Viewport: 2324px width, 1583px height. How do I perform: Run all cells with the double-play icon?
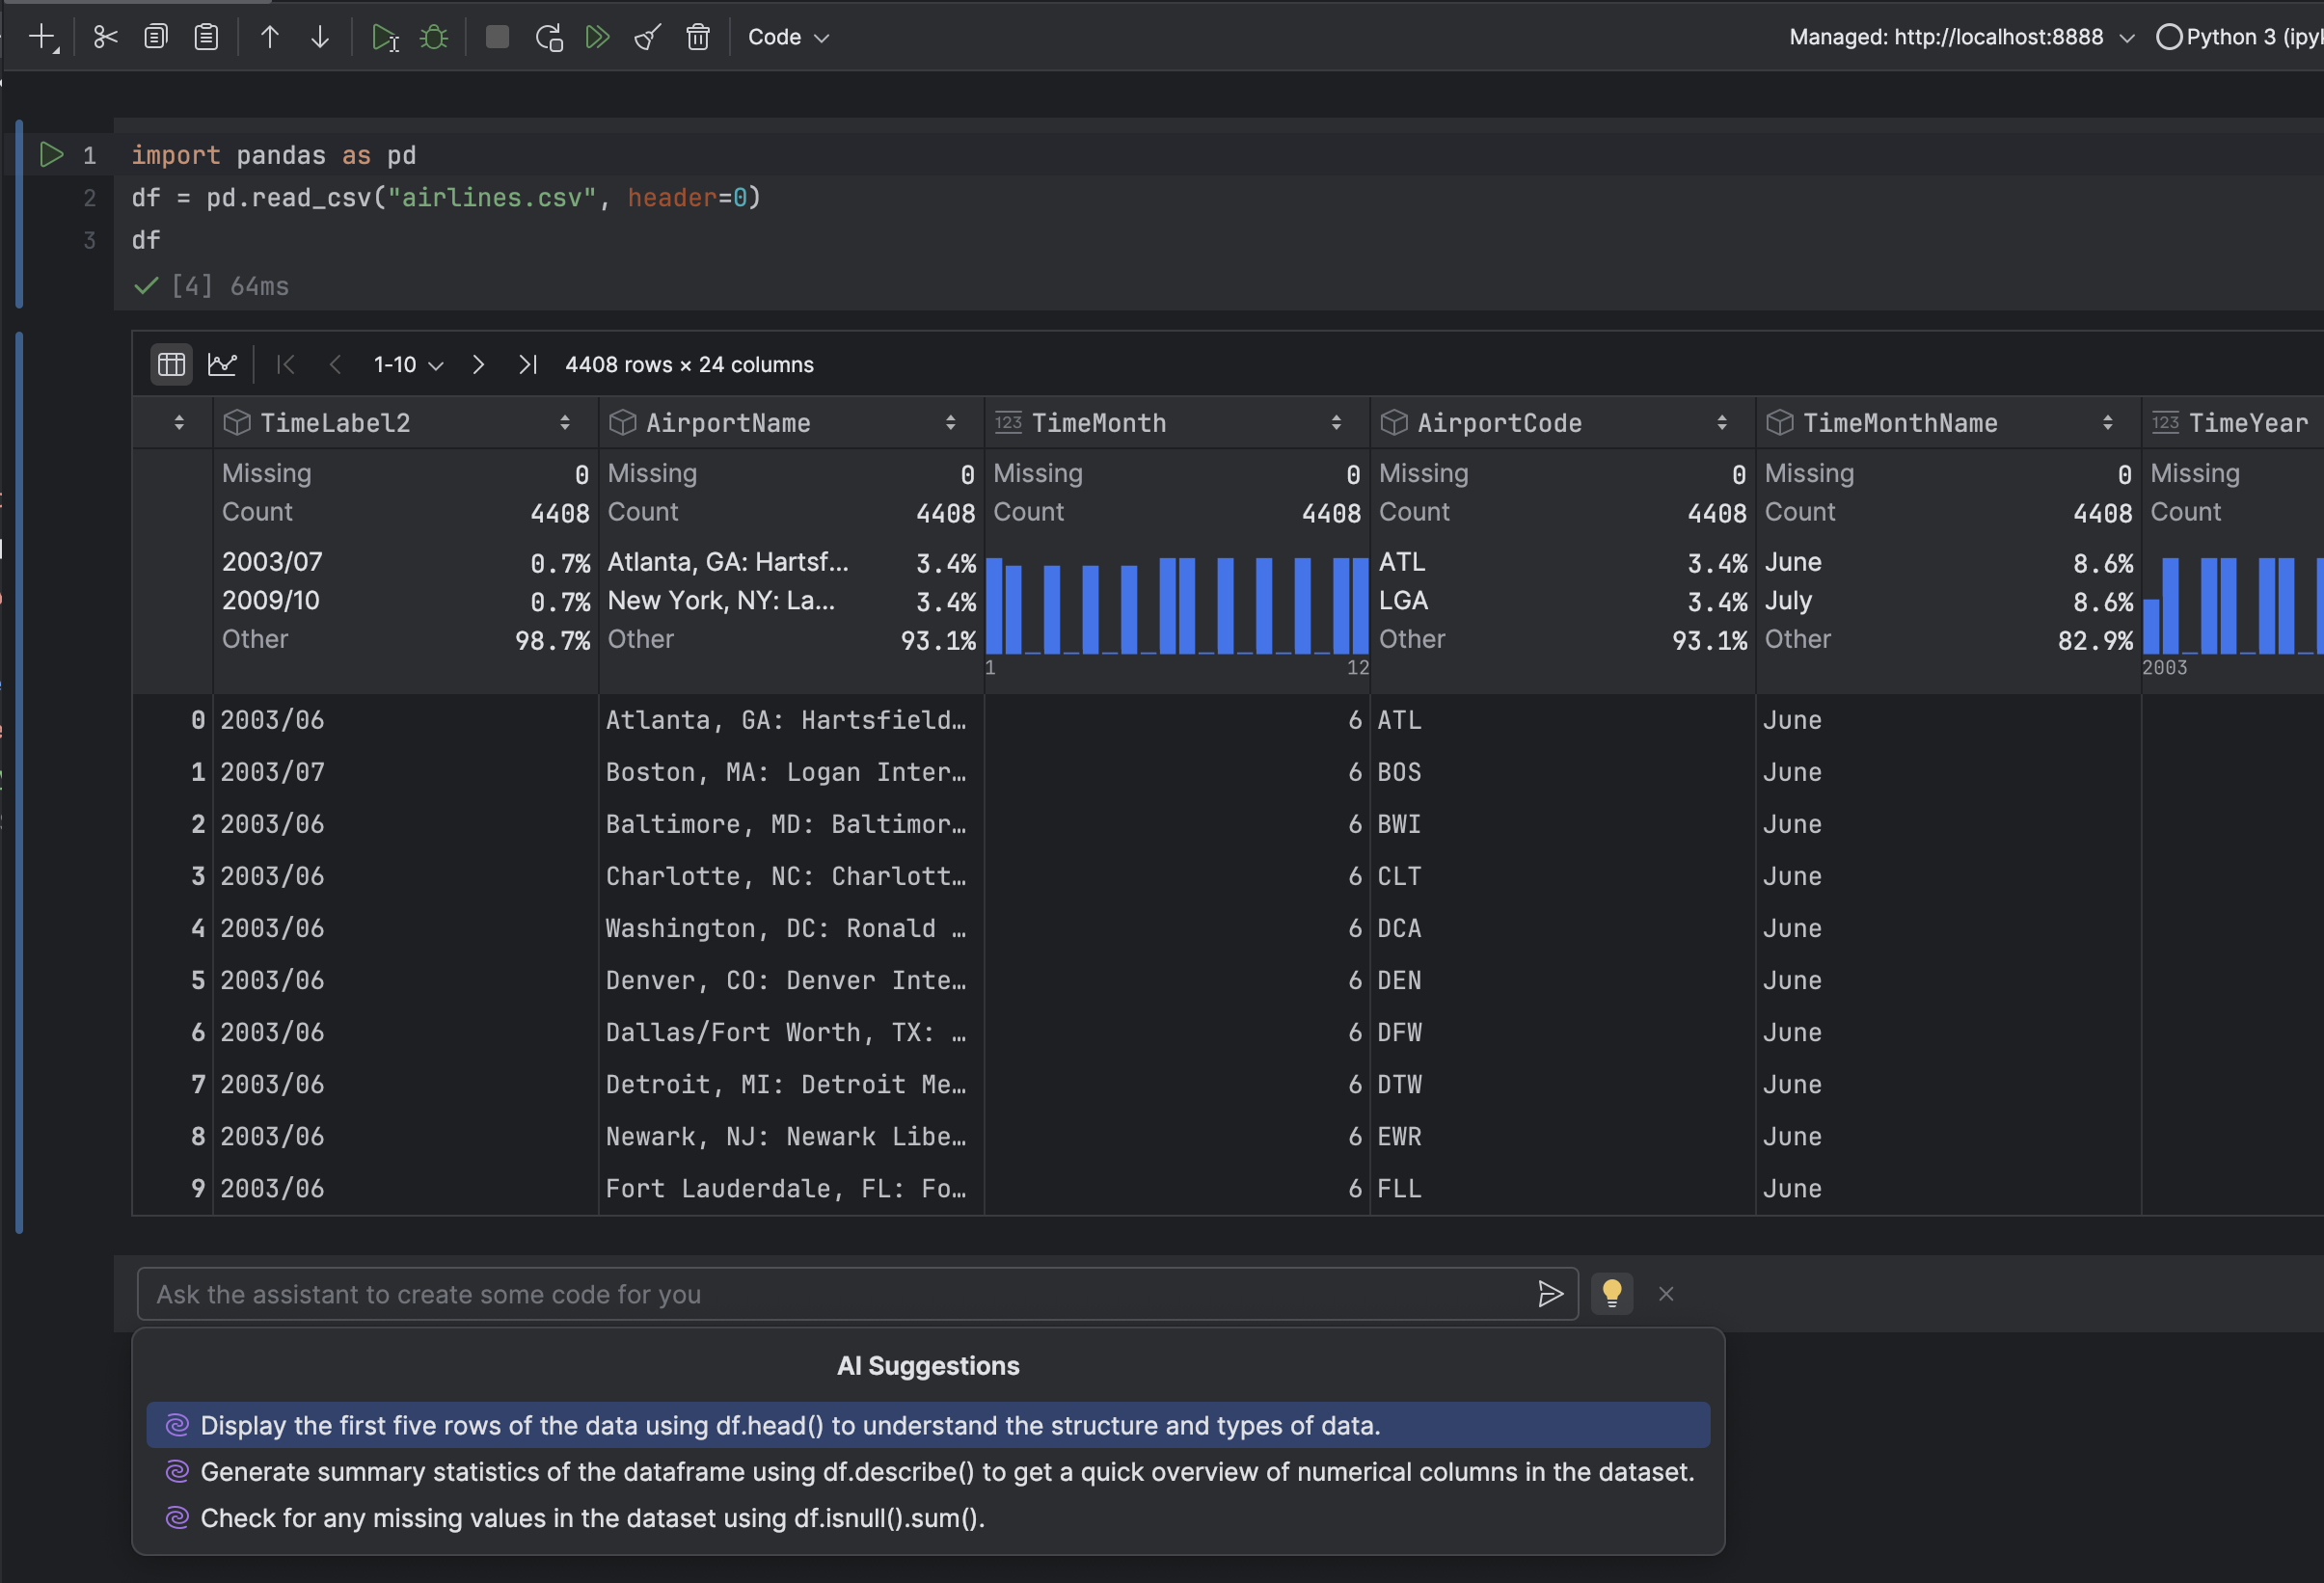597,37
